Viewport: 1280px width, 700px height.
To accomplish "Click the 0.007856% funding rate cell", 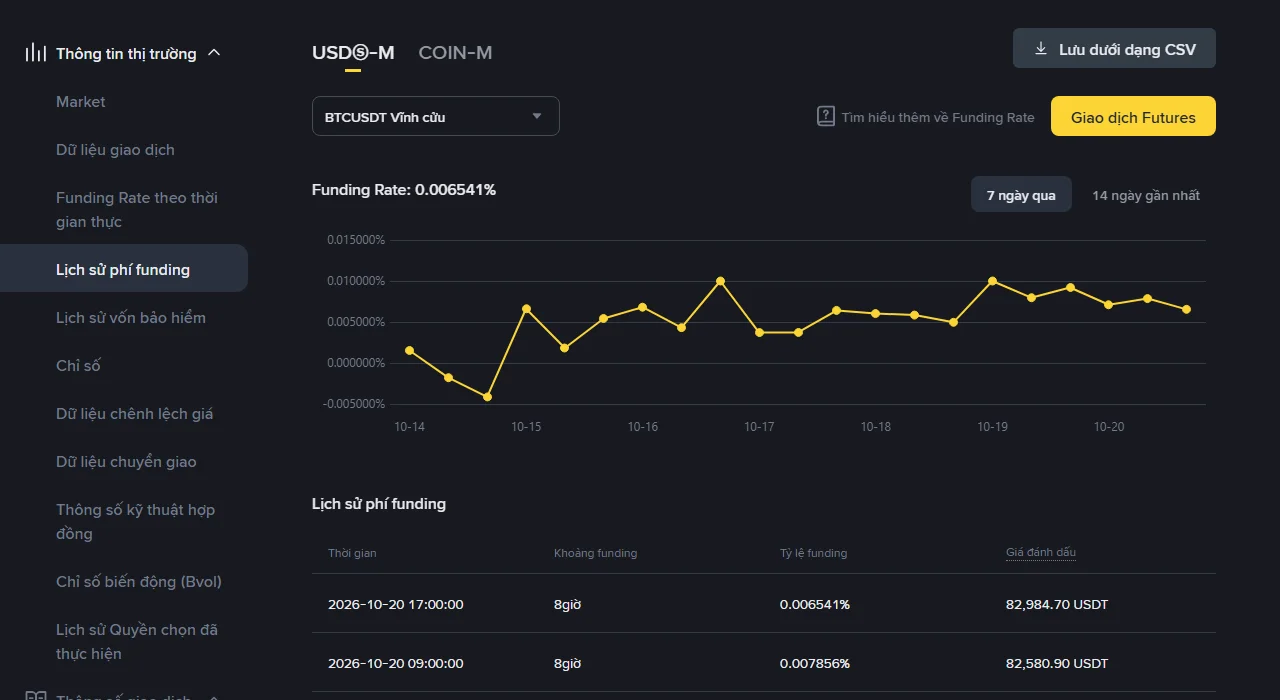I will click(815, 663).
